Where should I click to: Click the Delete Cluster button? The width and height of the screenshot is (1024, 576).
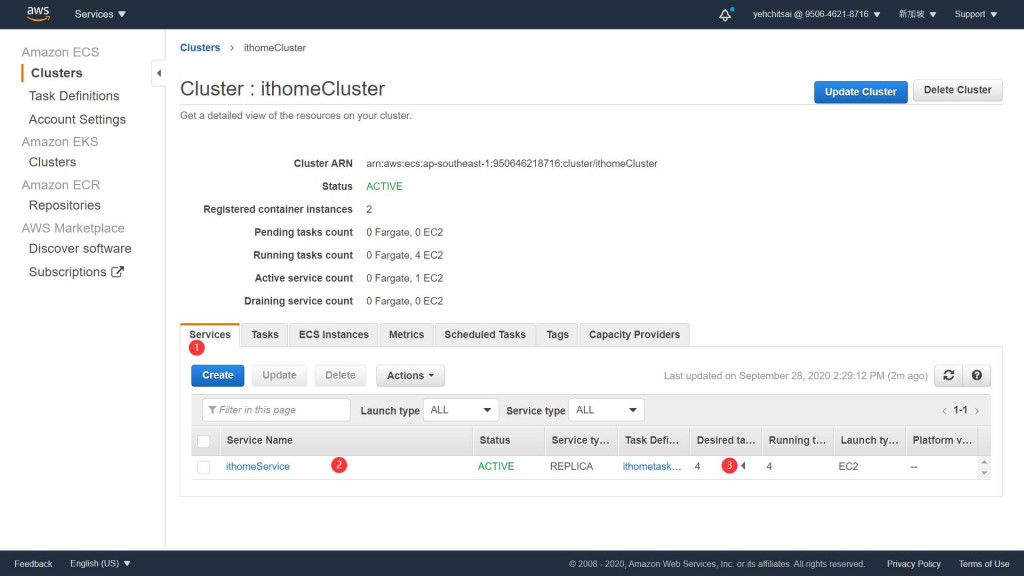click(x=957, y=90)
